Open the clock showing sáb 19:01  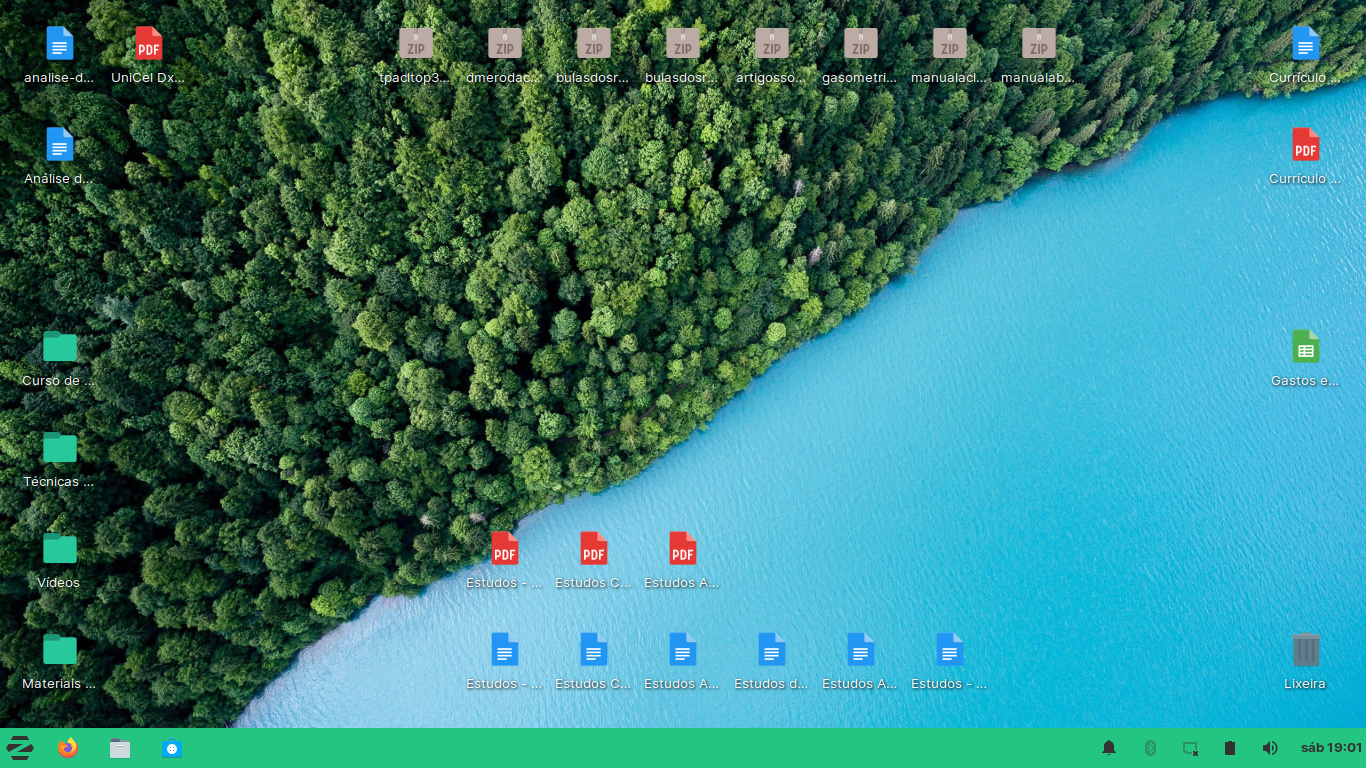pyautogui.click(x=1331, y=748)
